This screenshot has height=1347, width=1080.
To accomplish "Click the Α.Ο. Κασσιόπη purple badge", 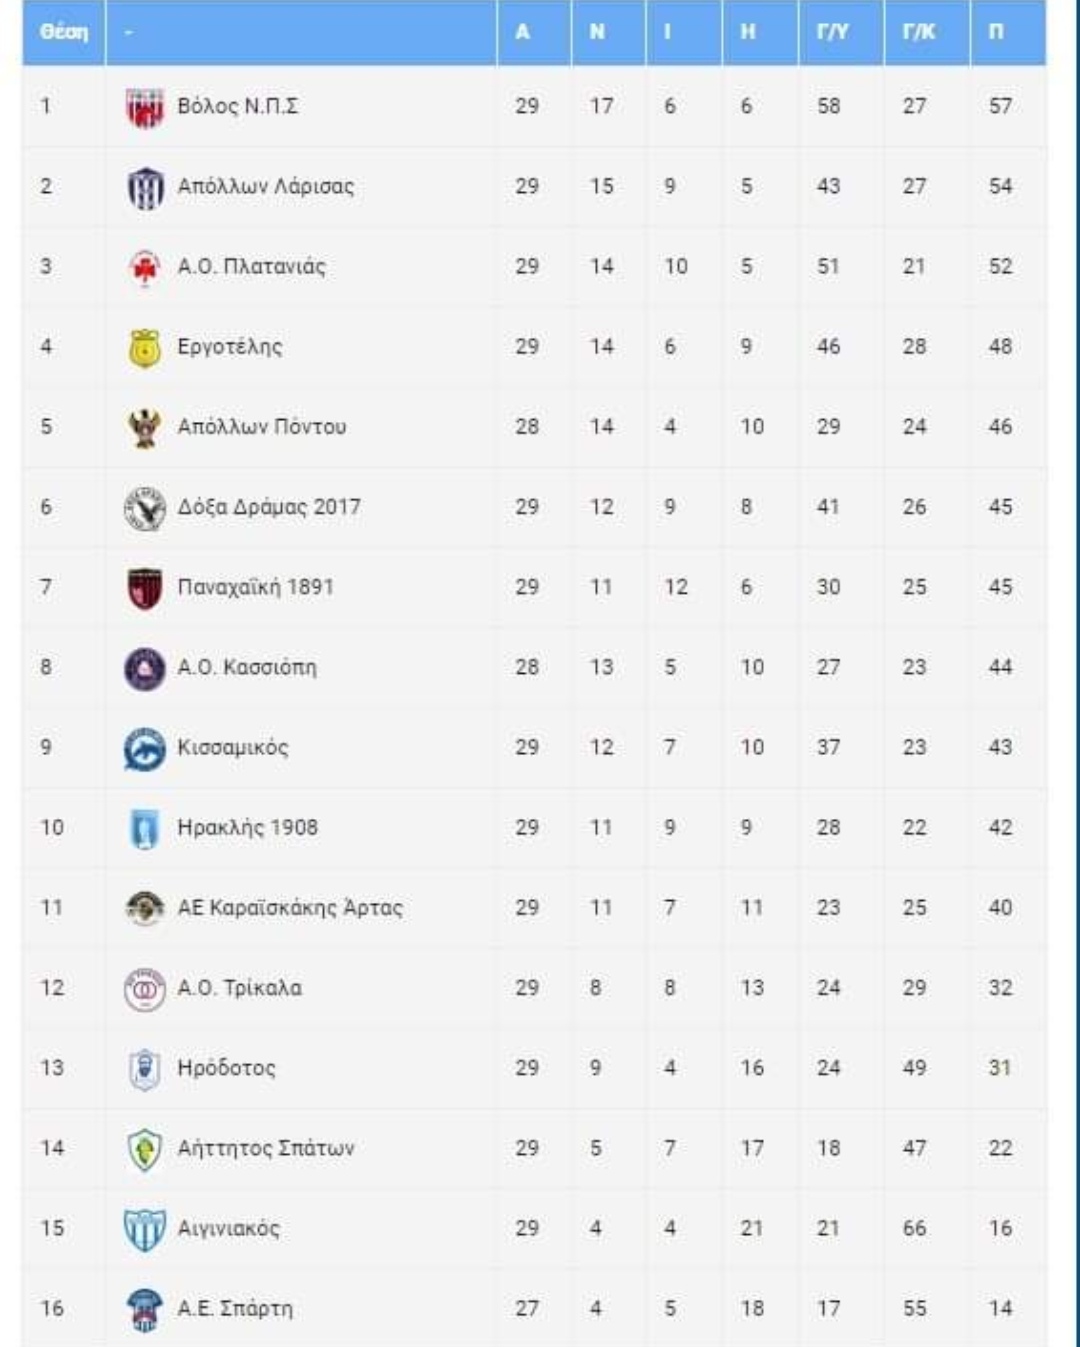I will pyautogui.click(x=145, y=668).
